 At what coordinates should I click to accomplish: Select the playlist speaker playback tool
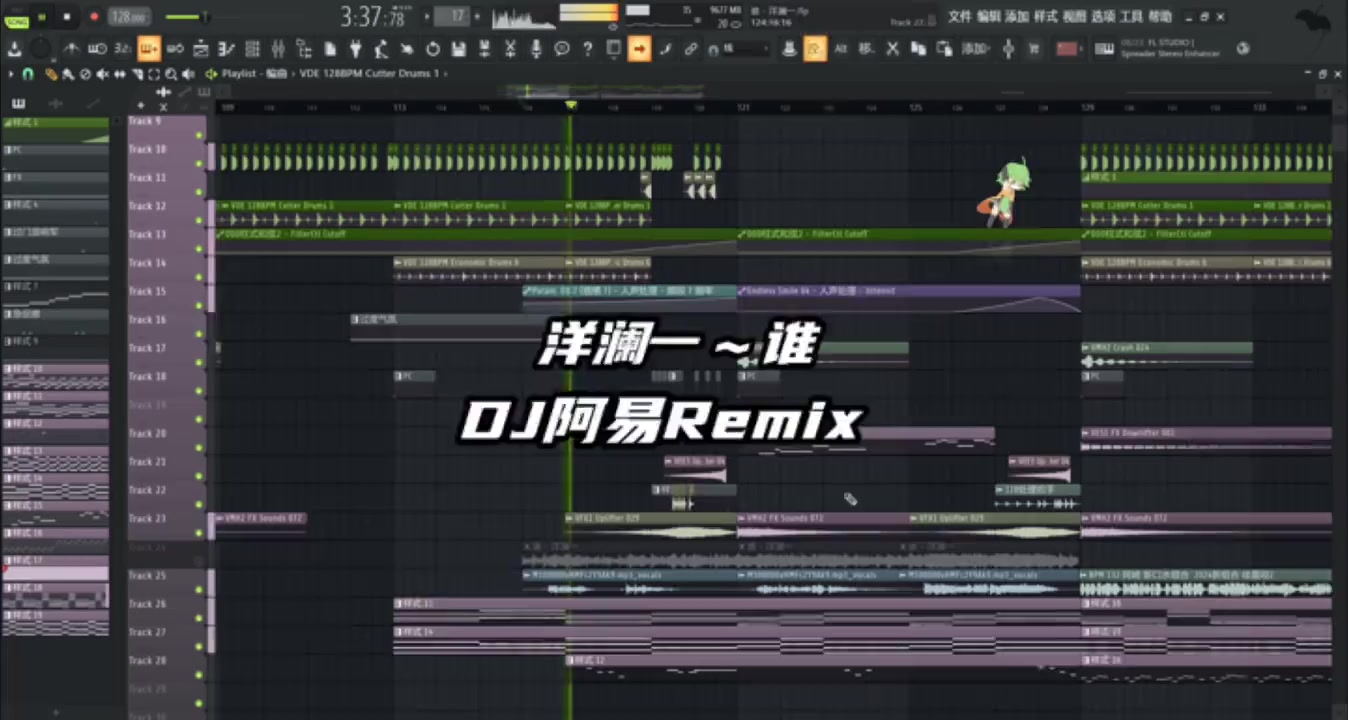tap(189, 74)
